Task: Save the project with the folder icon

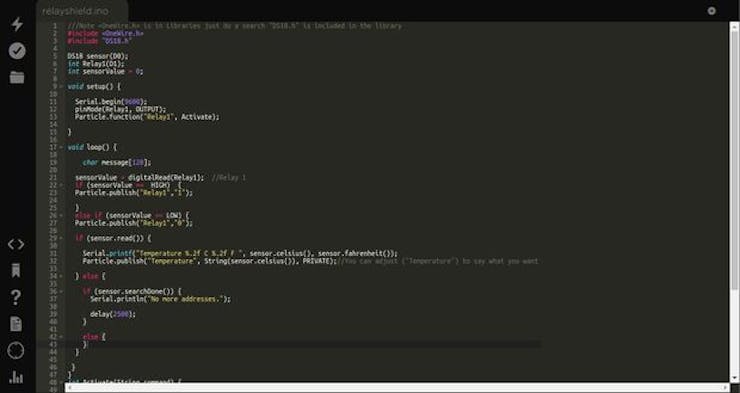Action: 17,77
